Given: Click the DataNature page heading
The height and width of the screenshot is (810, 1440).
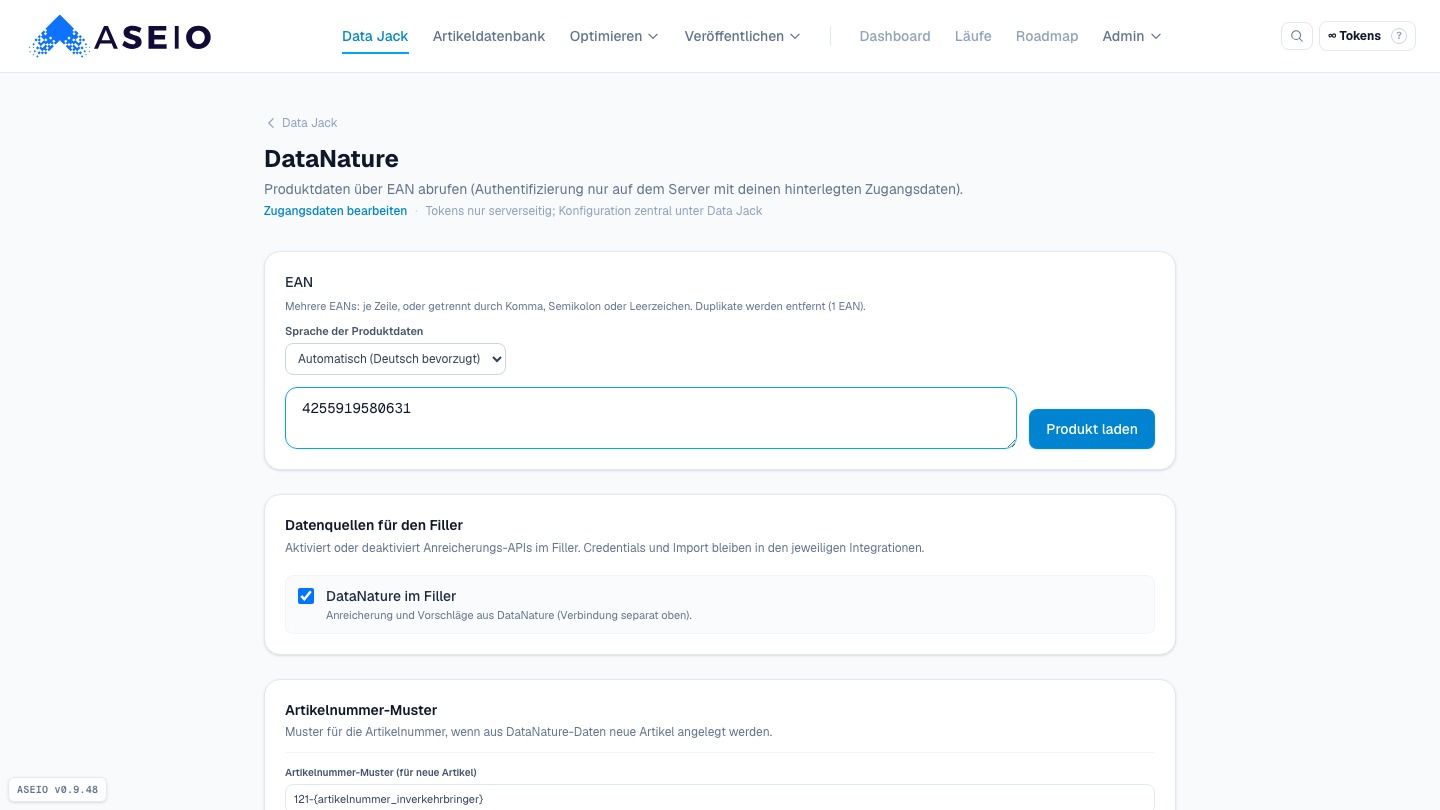Looking at the screenshot, I should click(331, 159).
